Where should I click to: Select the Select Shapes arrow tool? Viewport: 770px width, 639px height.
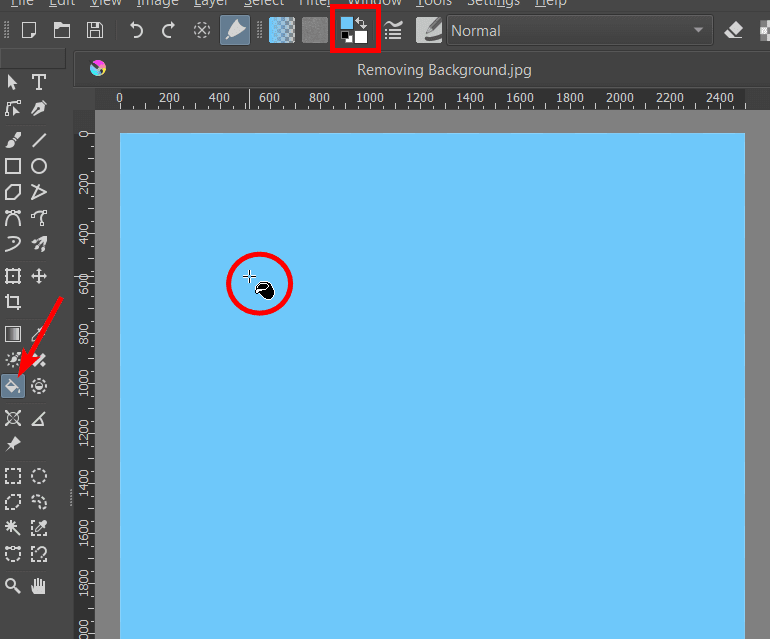coord(13,82)
